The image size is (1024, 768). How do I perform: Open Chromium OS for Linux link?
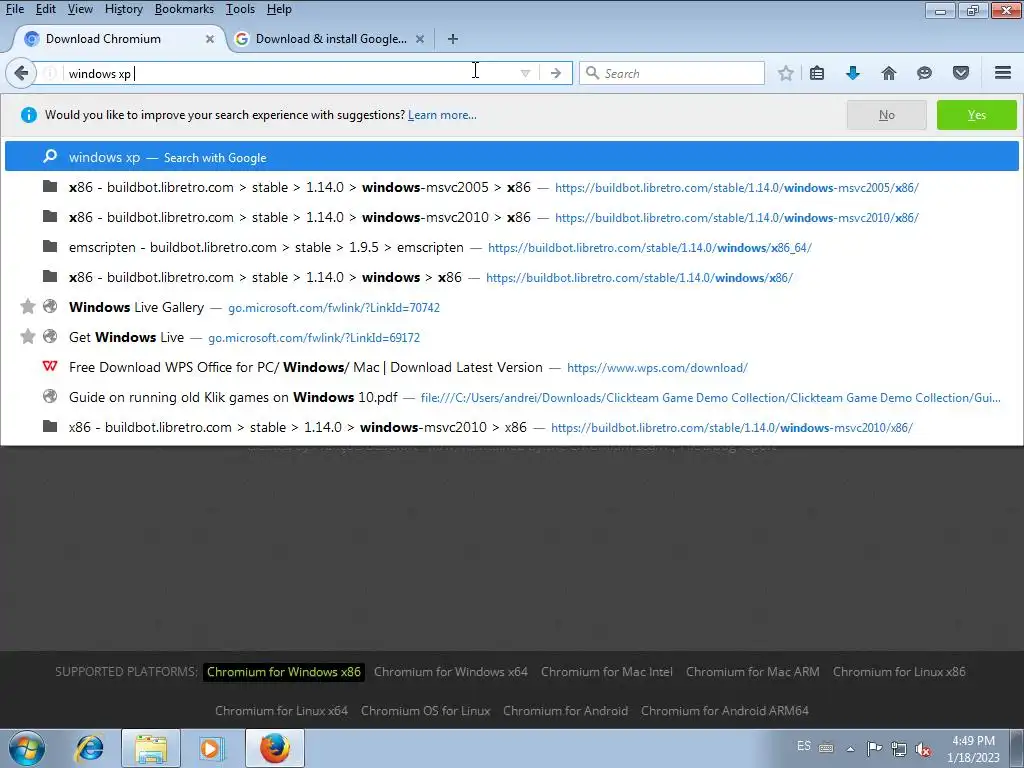click(426, 711)
